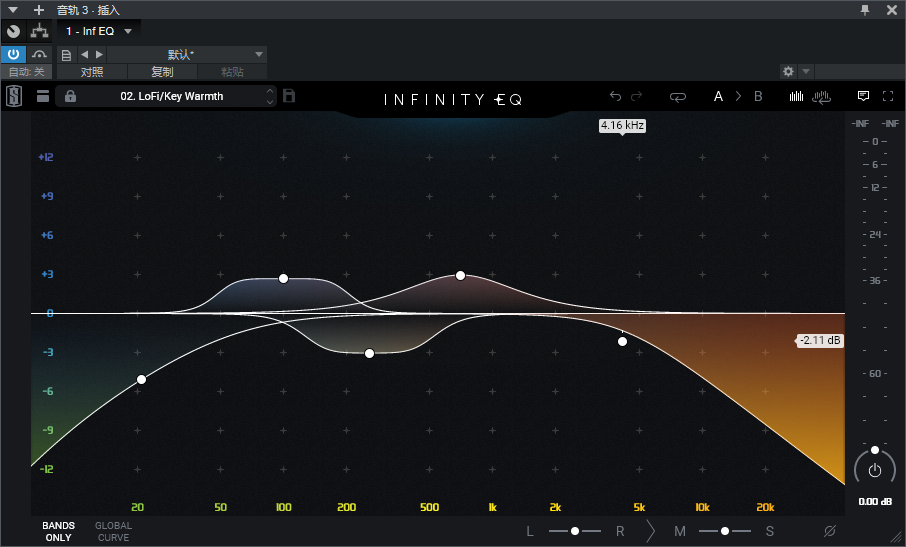
Task: Click the +12 dB scale label
Action: click(x=46, y=157)
